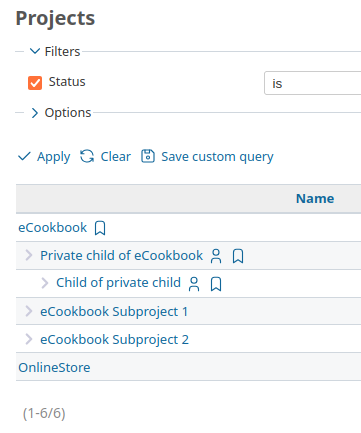The image size is (361, 433).
Task: Expand the Child of private child chevron
Action: [45, 283]
